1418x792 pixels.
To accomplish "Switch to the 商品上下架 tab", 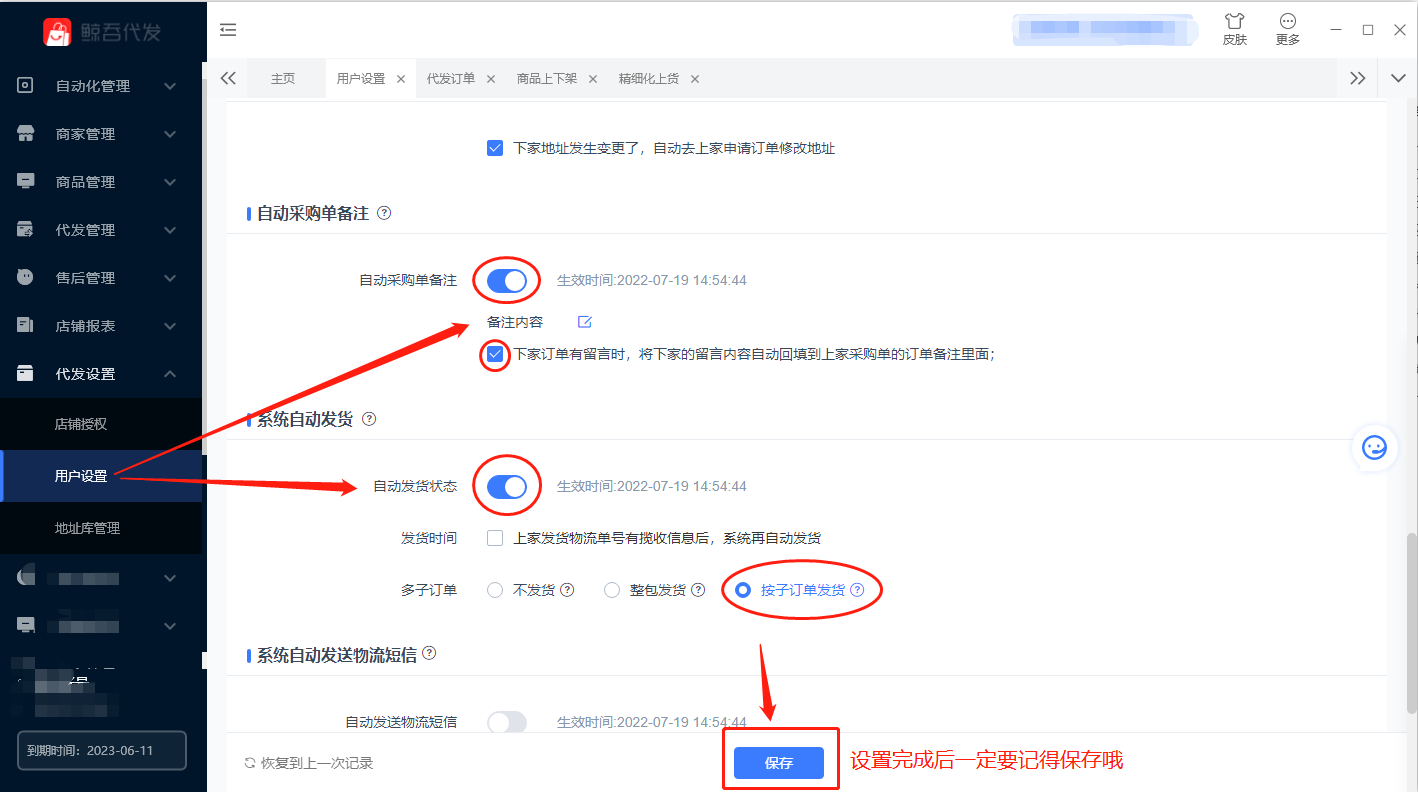I will (547, 79).
